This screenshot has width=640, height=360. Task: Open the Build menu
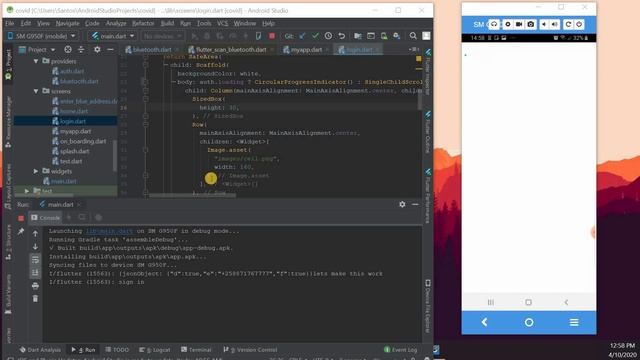[167, 23]
